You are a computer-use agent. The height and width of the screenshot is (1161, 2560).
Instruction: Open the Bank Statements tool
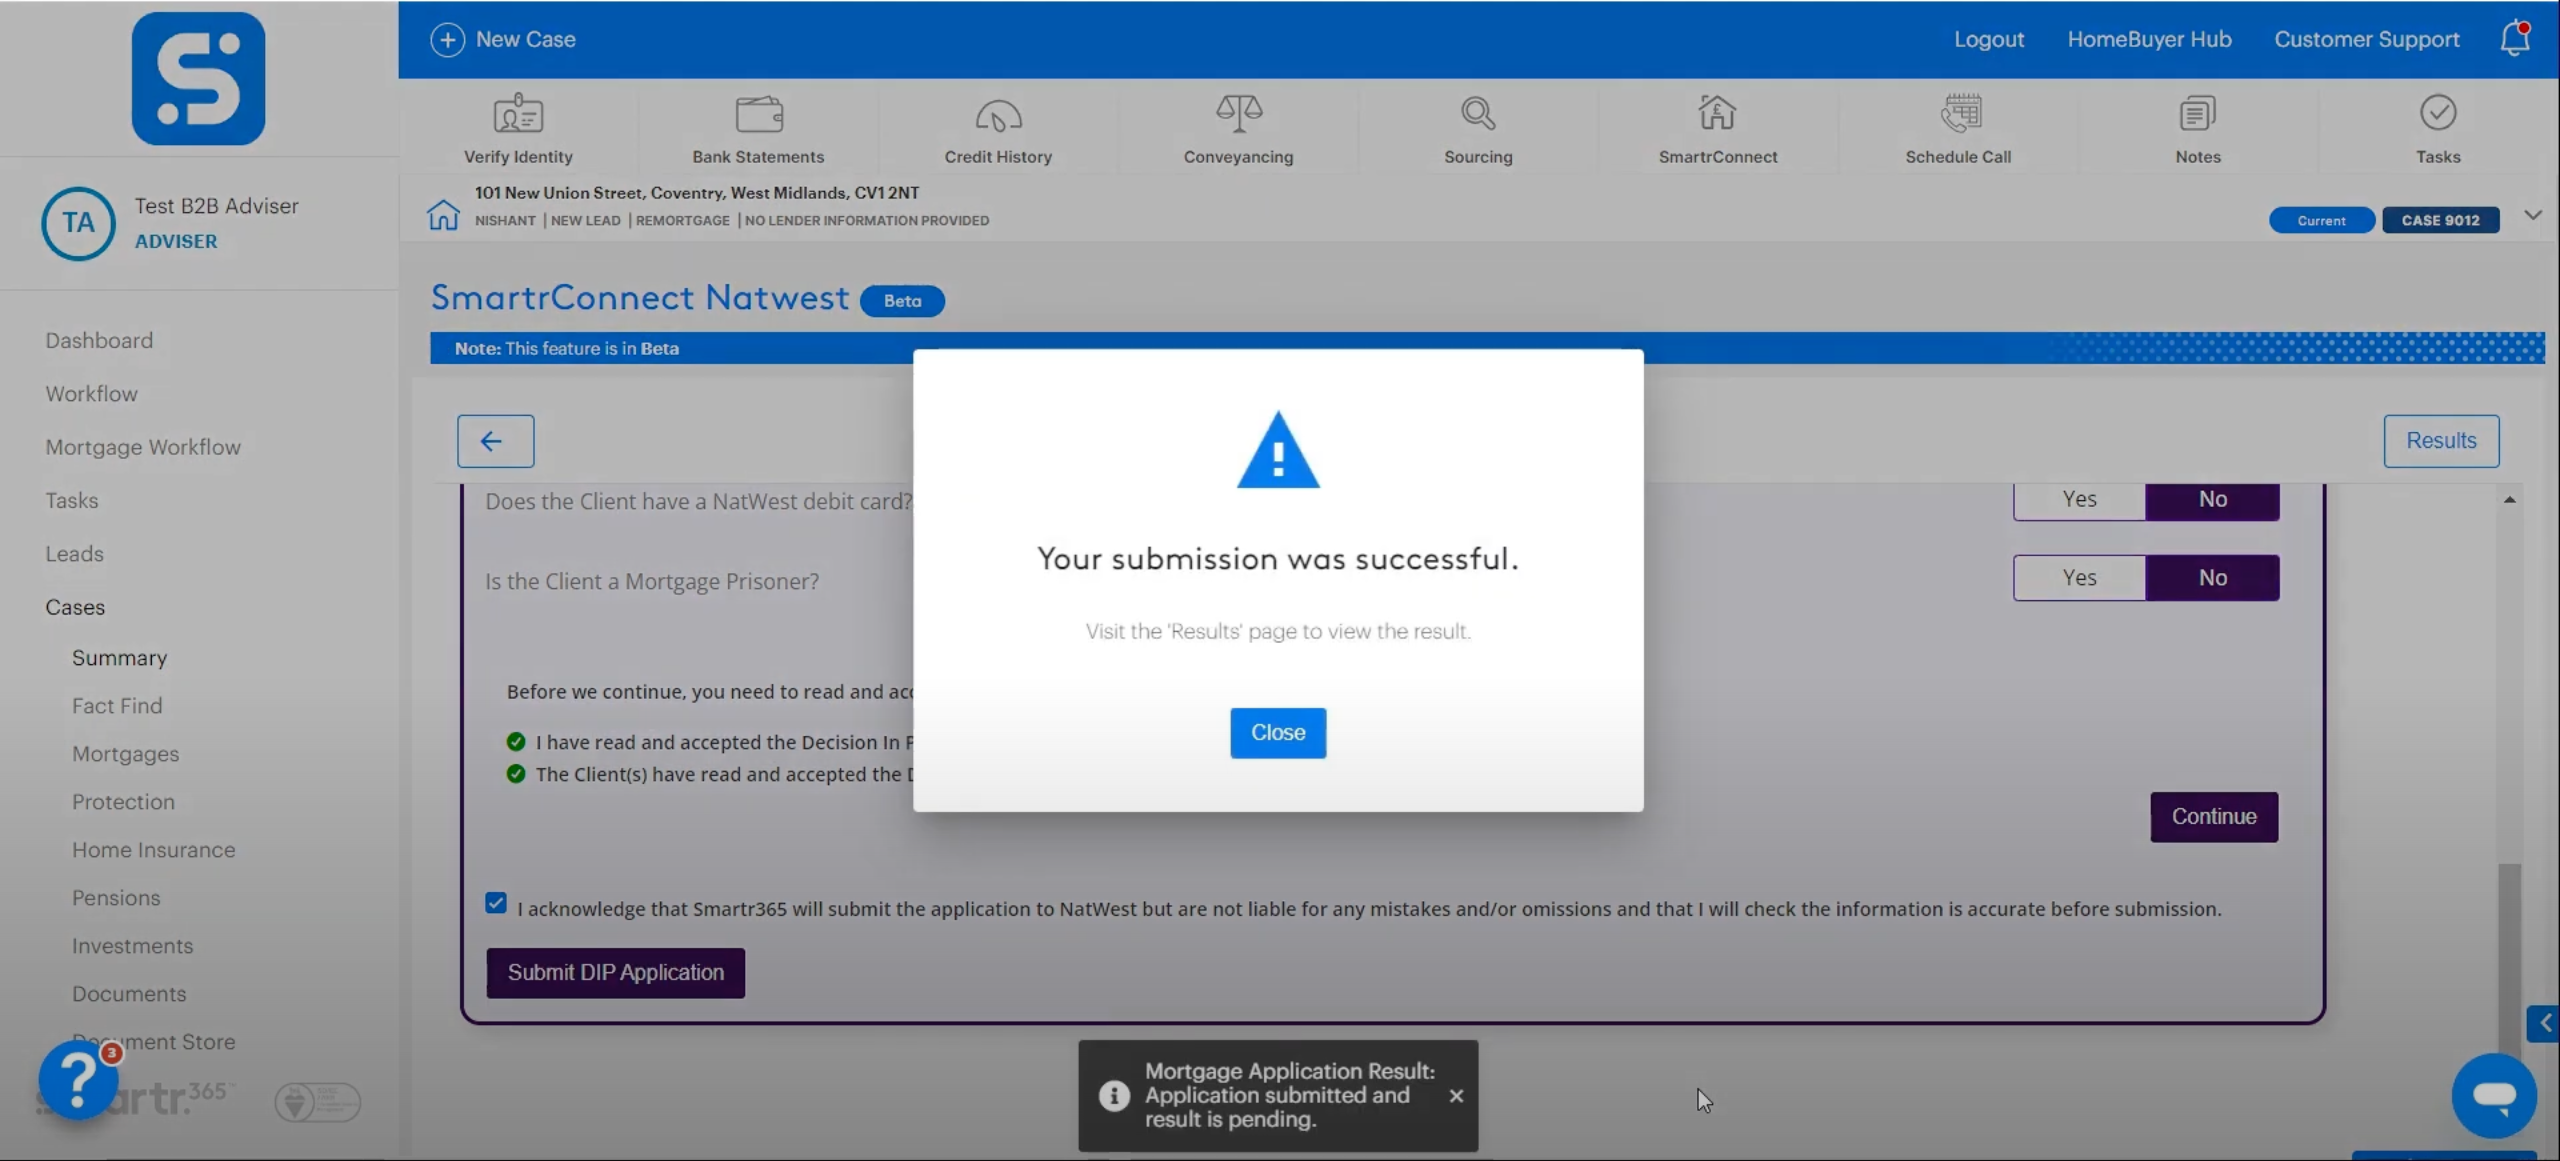click(x=758, y=129)
